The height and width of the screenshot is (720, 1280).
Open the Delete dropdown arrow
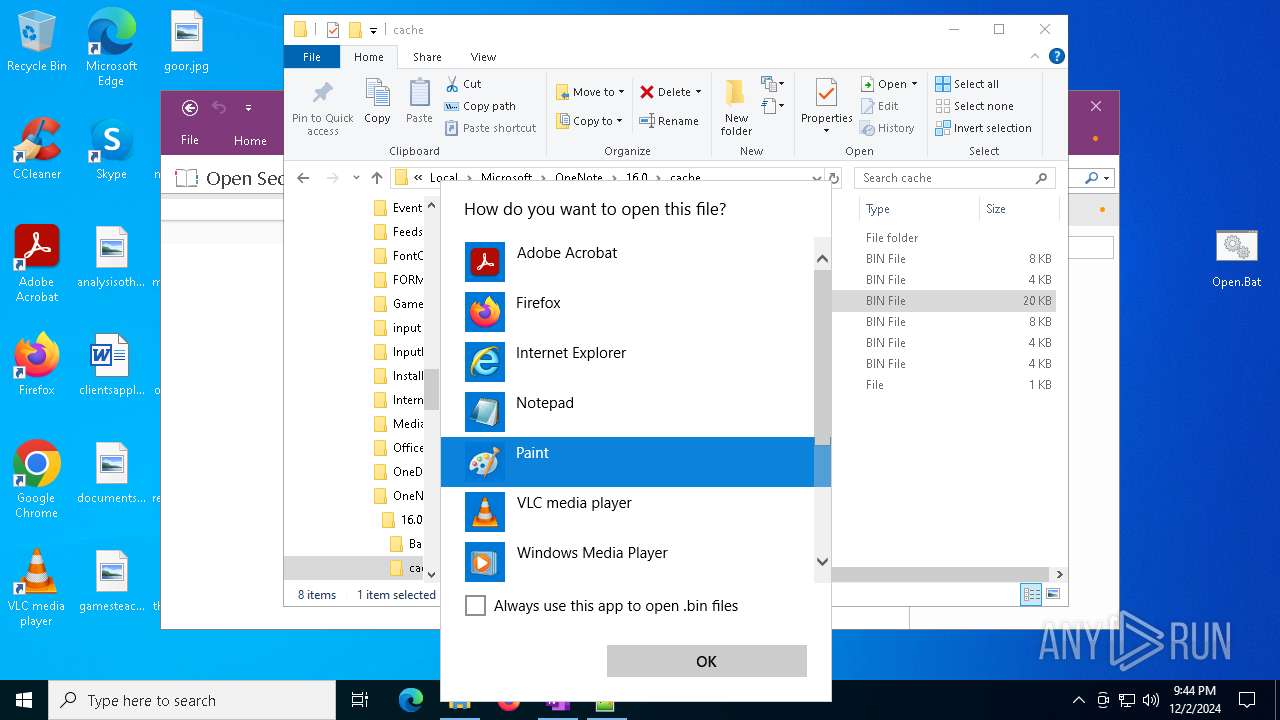[x=698, y=92]
